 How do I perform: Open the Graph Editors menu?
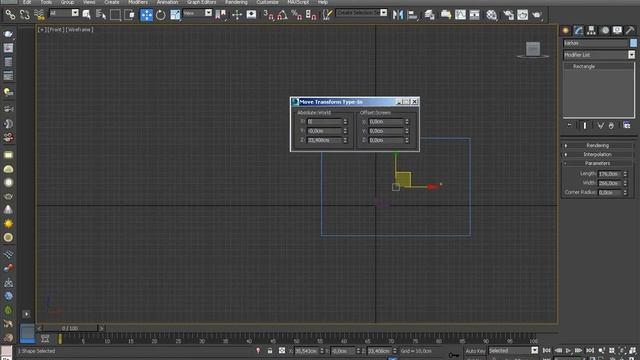pos(202,2)
